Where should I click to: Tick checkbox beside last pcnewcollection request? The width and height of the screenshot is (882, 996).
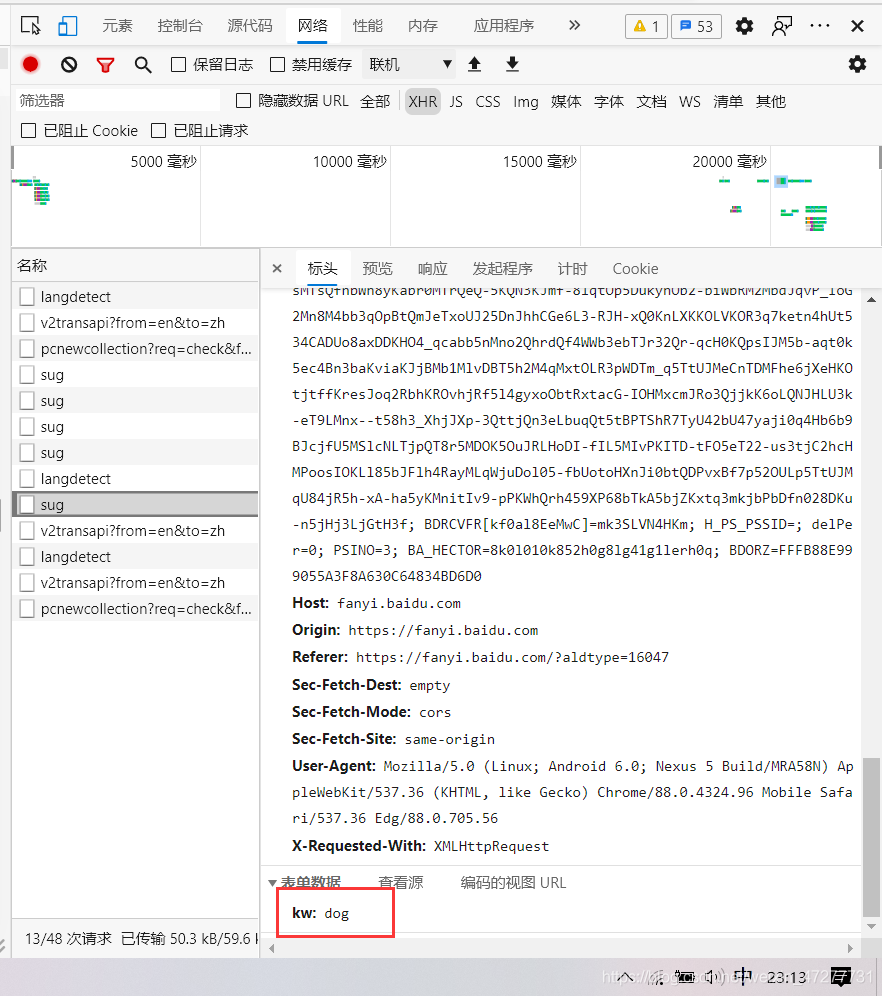[x=27, y=609]
